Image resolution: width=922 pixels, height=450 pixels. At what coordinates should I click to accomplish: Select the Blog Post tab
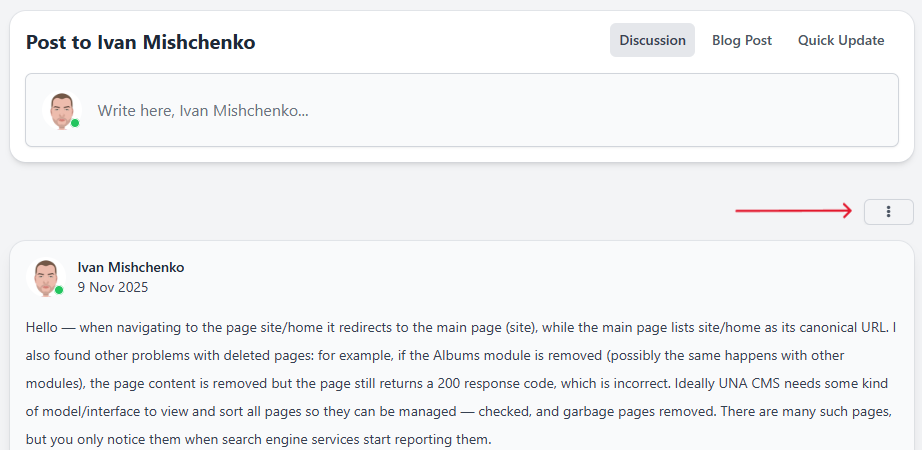[x=742, y=41]
